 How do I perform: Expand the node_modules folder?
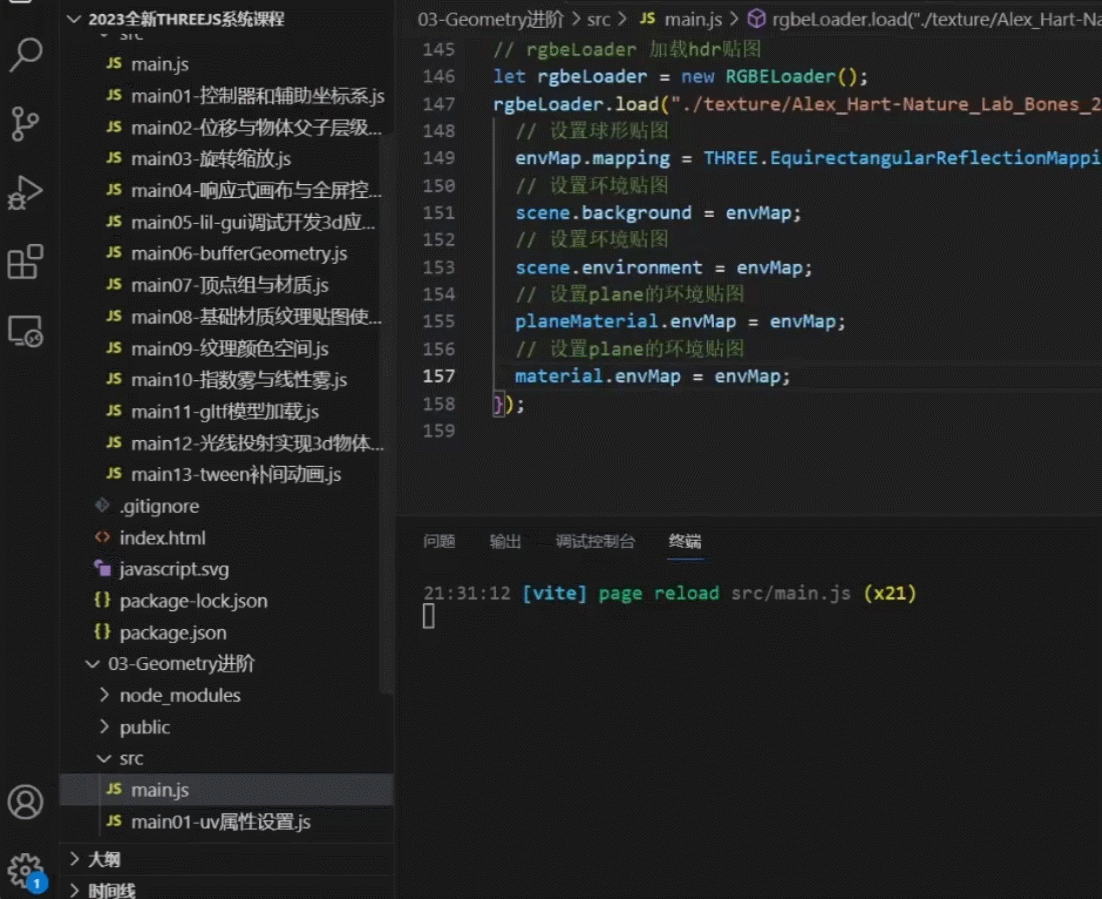pos(180,695)
